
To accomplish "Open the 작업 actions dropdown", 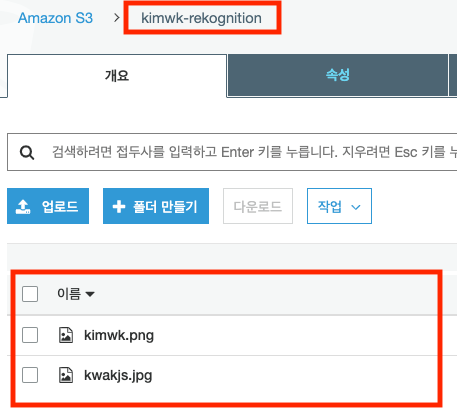I will (x=339, y=206).
